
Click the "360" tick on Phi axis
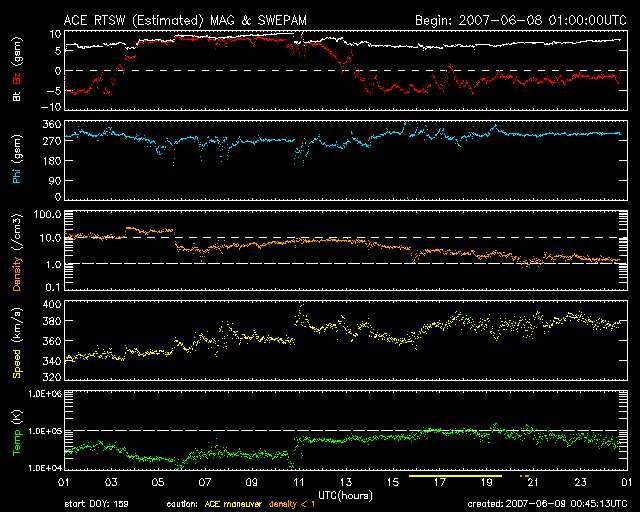[x=52, y=125]
